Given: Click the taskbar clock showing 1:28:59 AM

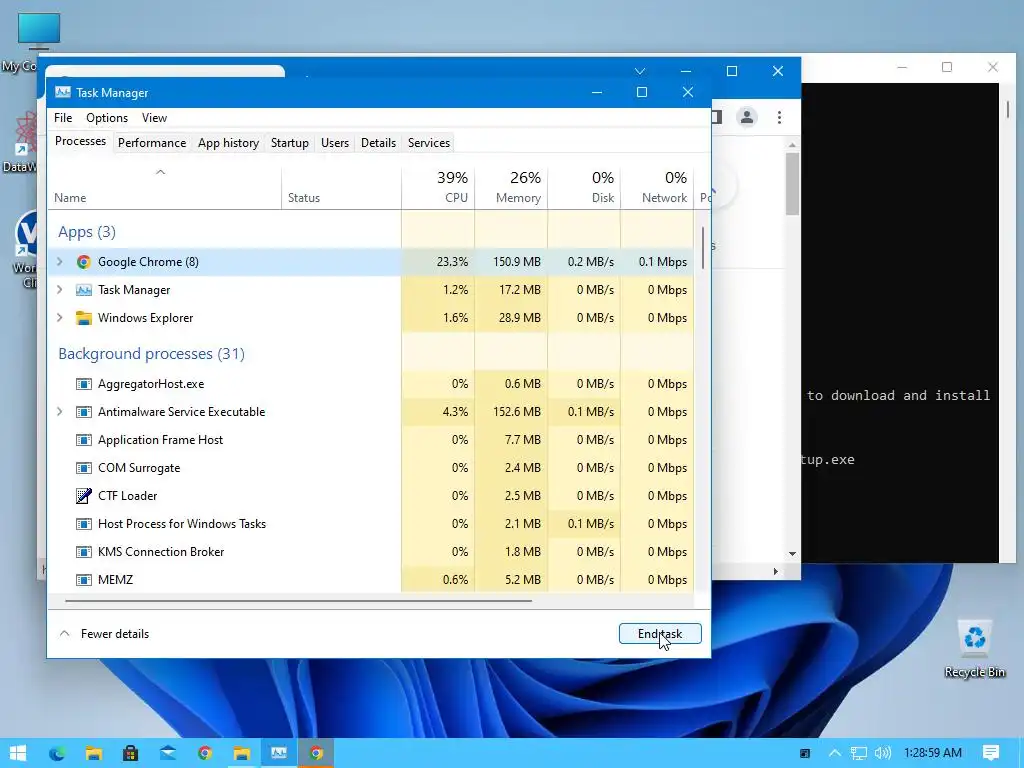Looking at the screenshot, I should 933,753.
